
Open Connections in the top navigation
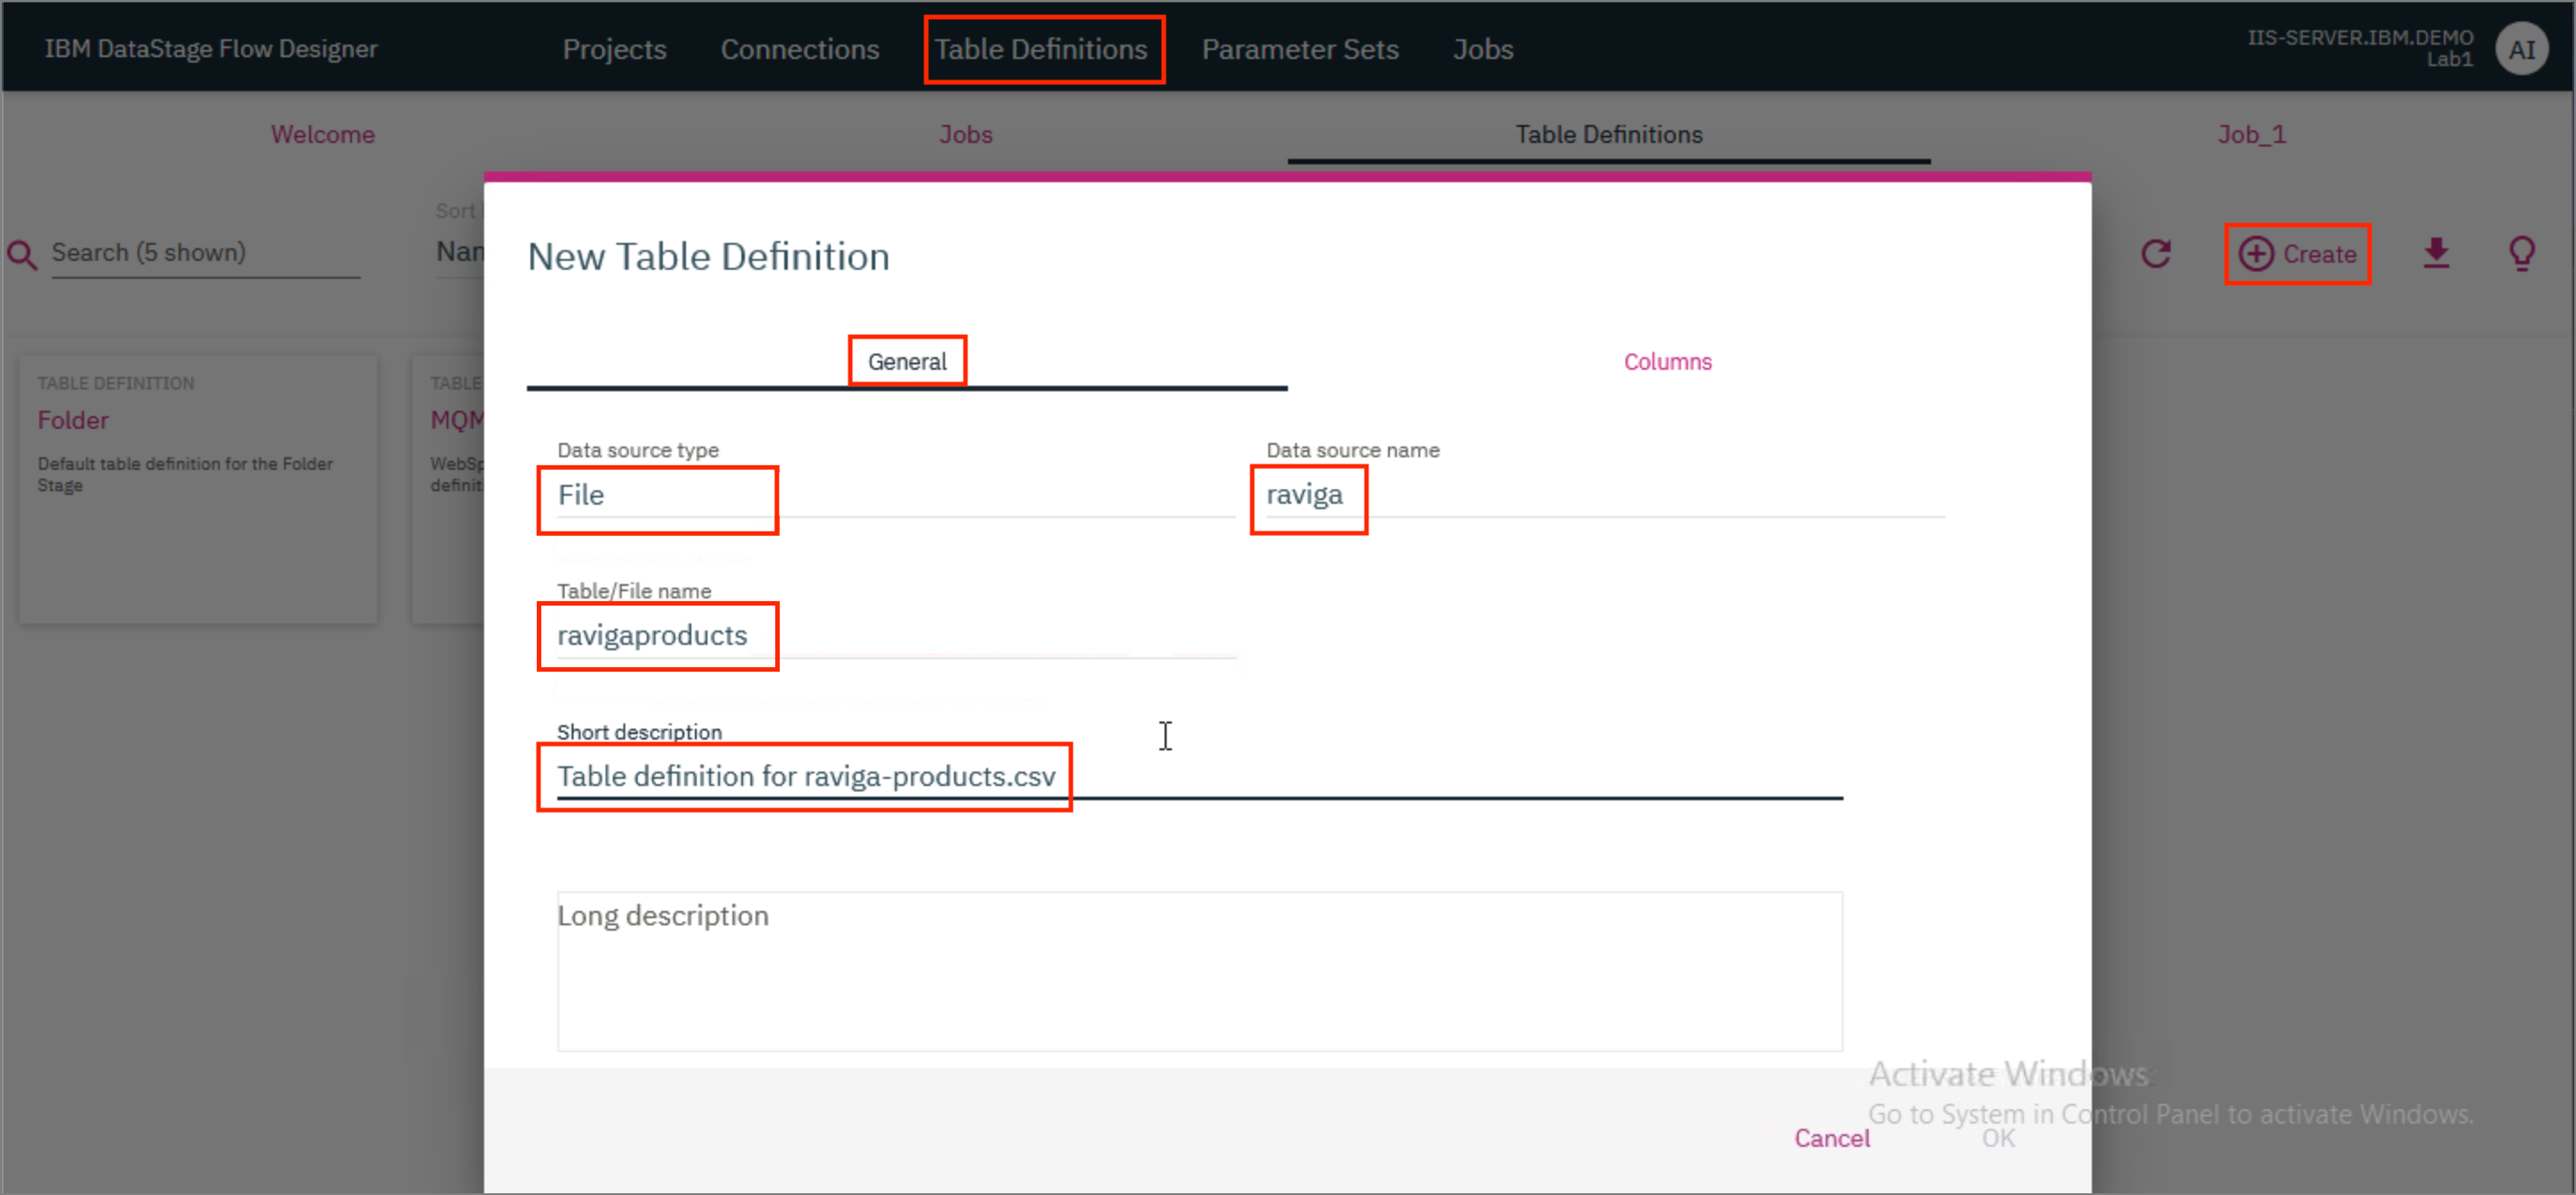coord(800,49)
